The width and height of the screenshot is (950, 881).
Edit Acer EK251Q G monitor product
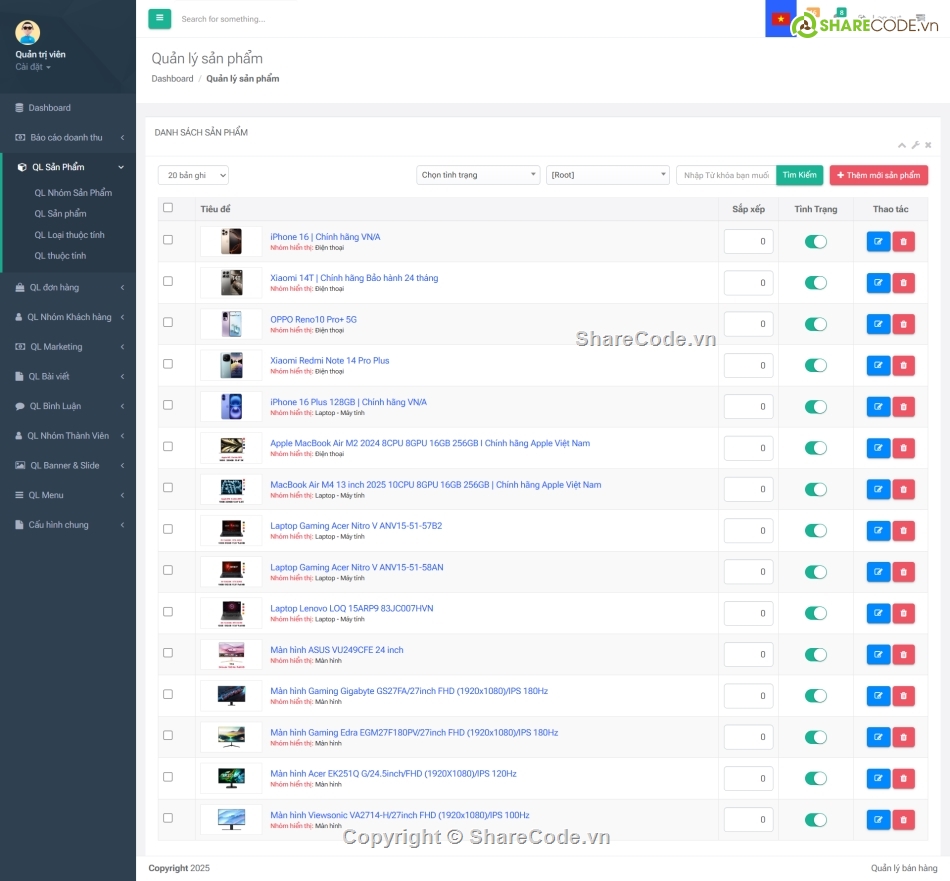(x=878, y=778)
